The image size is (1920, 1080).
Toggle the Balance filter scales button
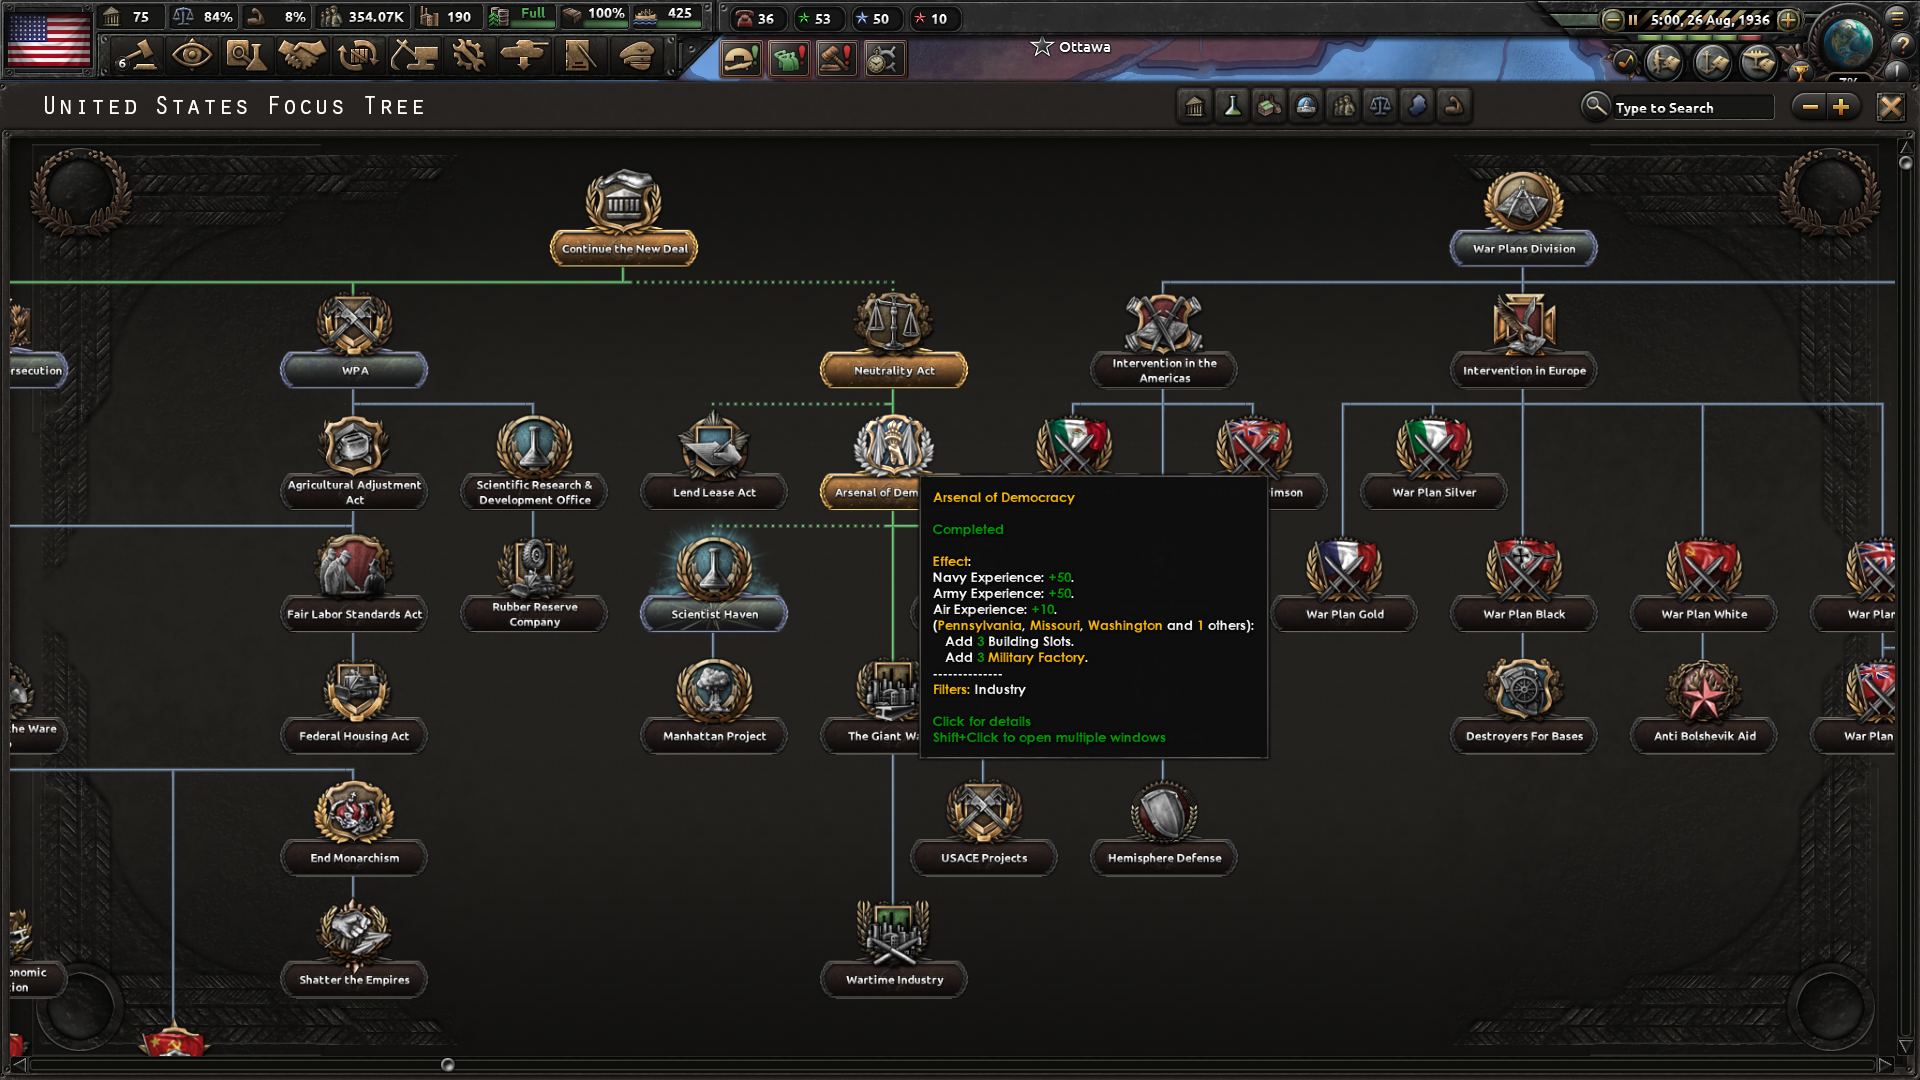pyautogui.click(x=1380, y=107)
